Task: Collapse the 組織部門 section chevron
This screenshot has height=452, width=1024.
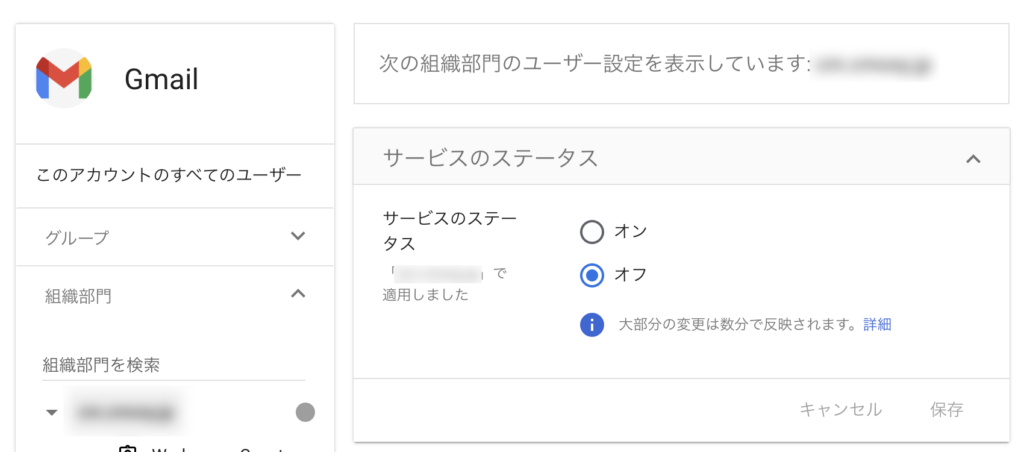Action: (x=297, y=294)
